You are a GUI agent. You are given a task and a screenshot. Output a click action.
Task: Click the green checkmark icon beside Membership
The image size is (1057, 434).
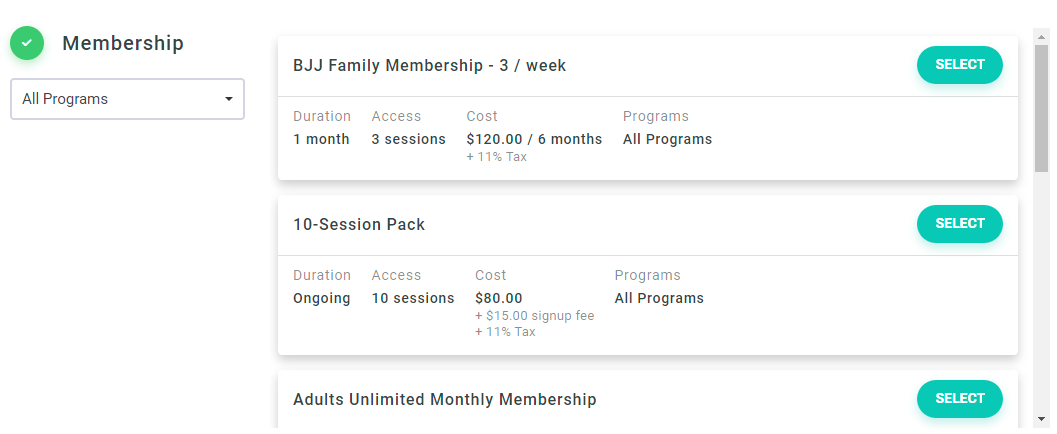pos(27,43)
